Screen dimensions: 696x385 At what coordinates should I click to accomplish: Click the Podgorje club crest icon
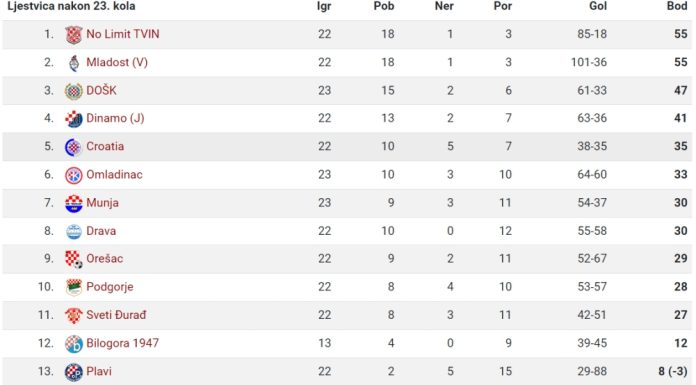point(74,287)
